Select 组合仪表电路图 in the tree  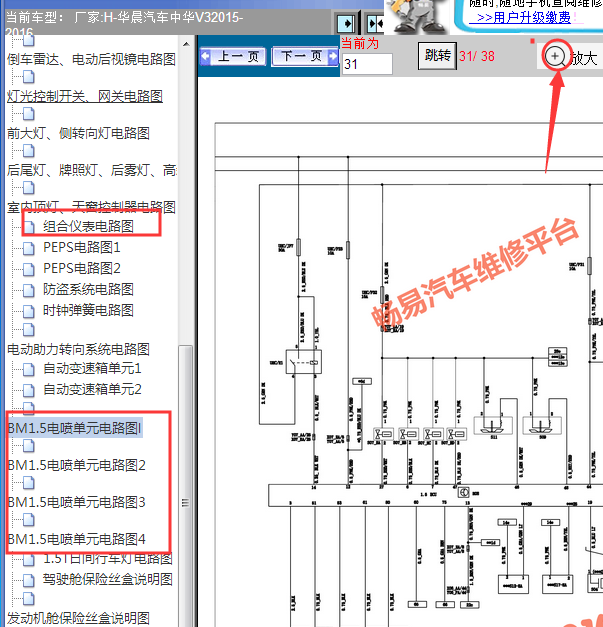pos(88,226)
